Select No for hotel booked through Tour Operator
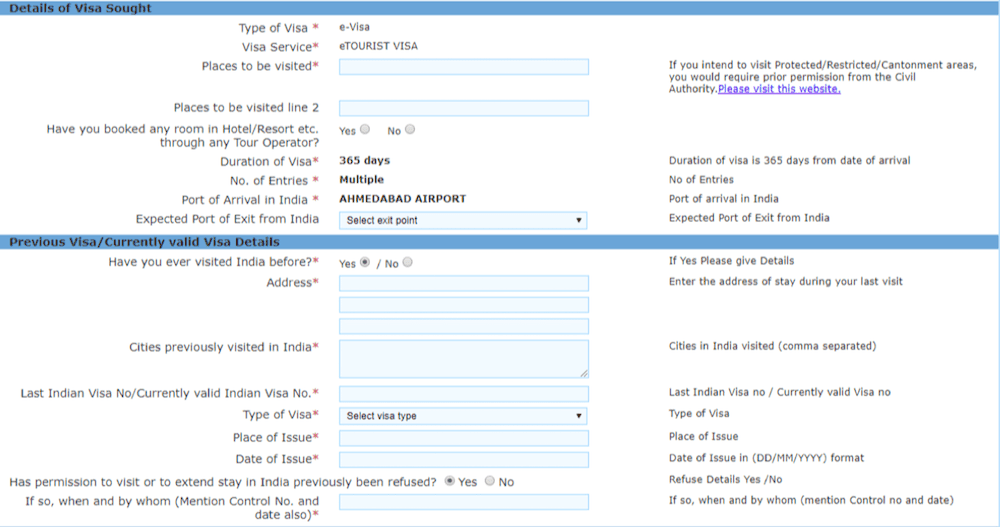This screenshot has width=1000, height=527. point(410,130)
